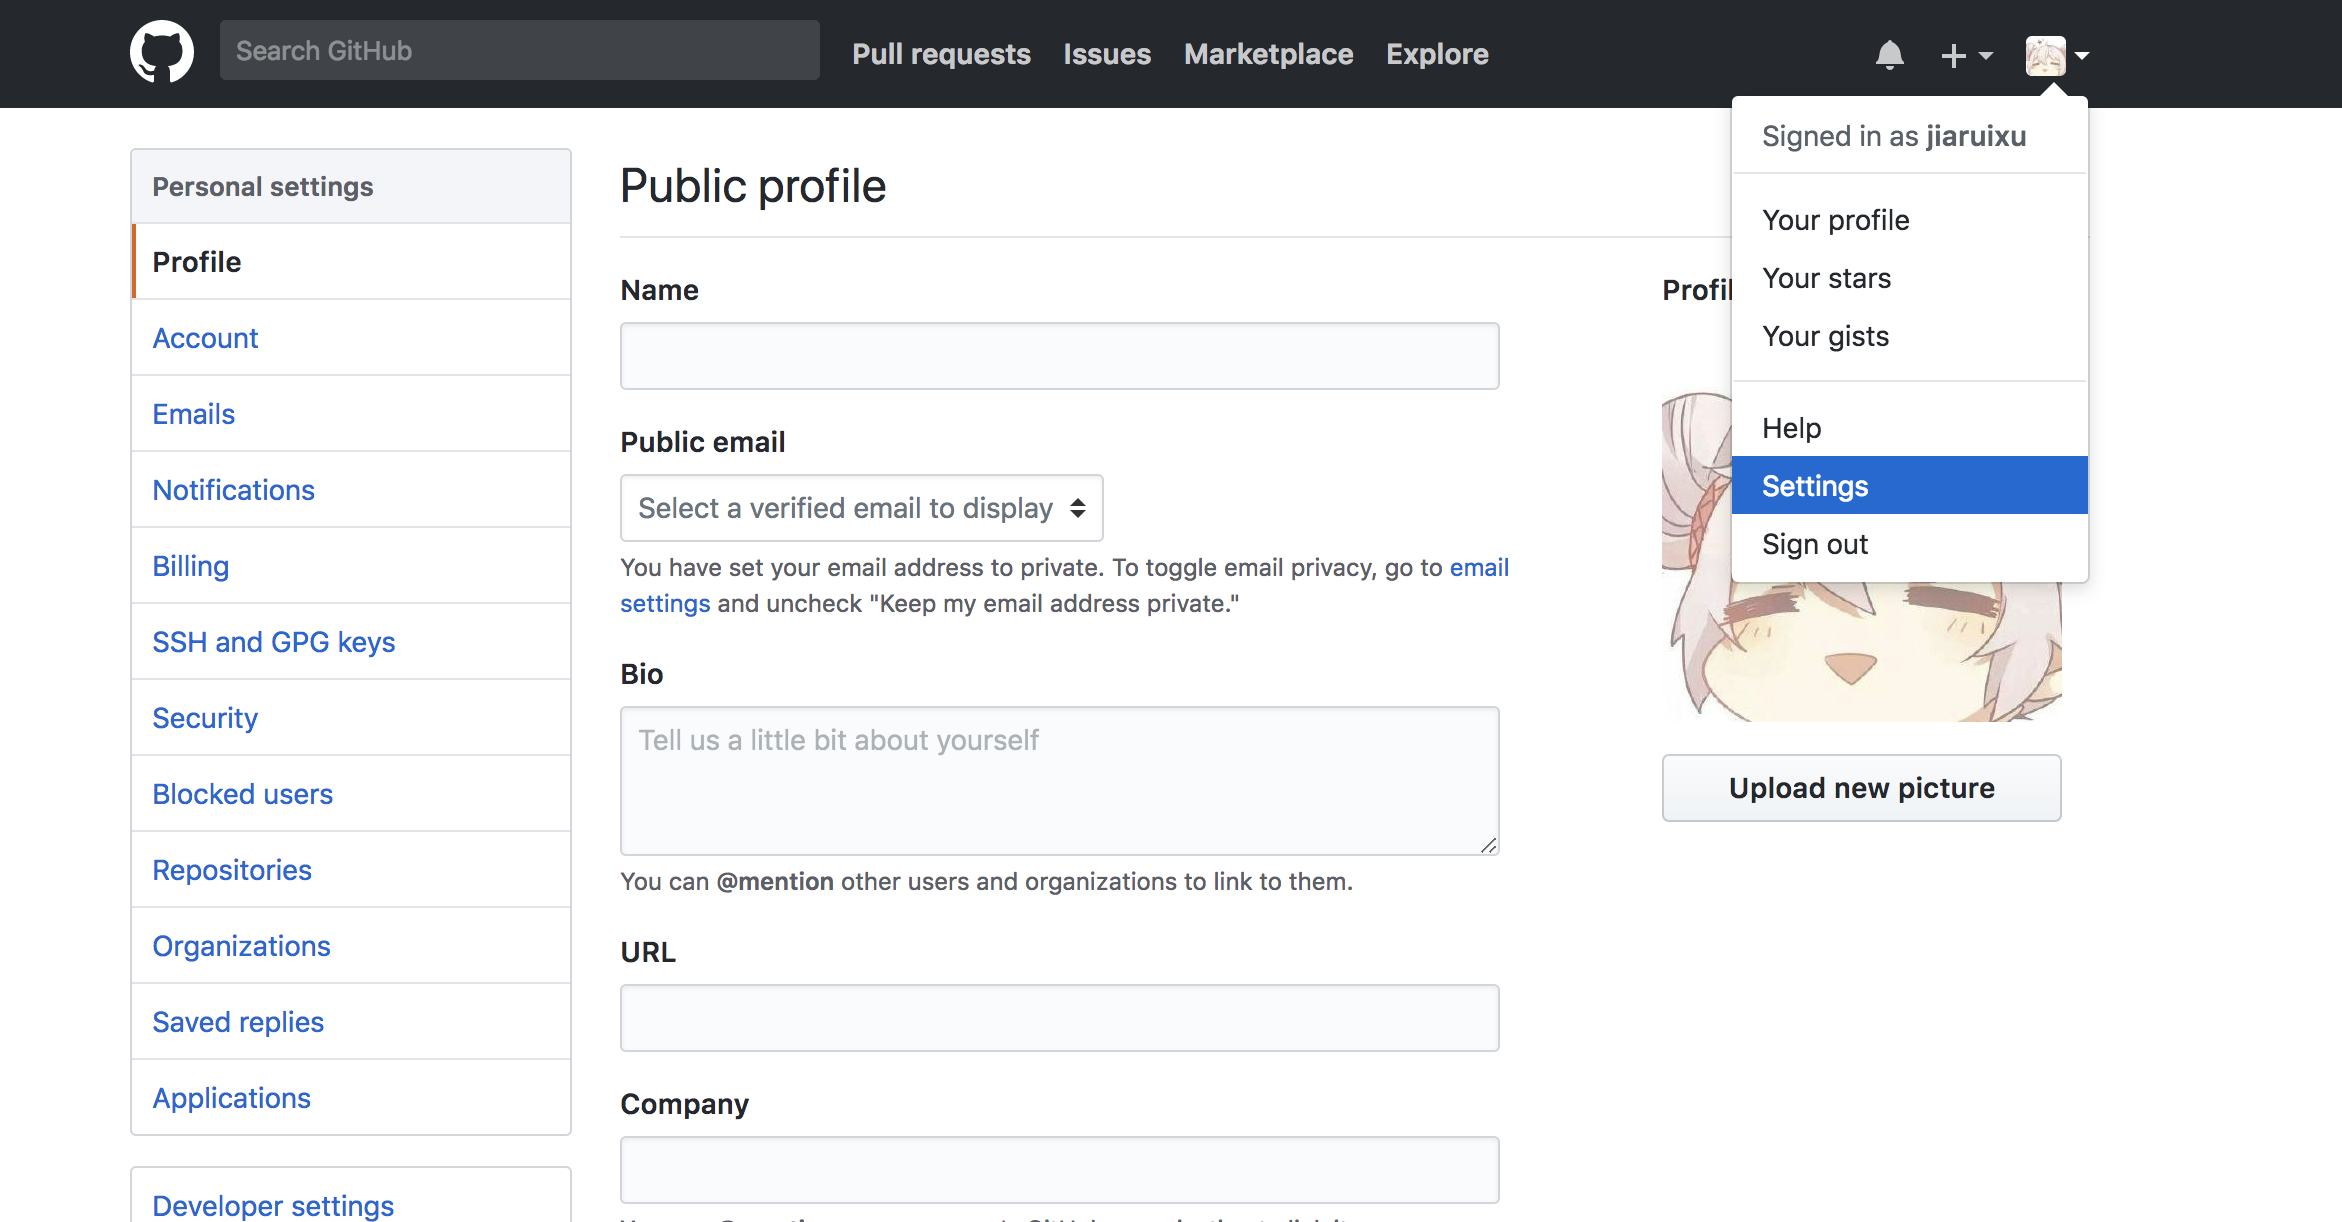Open Billing settings
The height and width of the screenshot is (1222, 2342).
pyautogui.click(x=351, y=566)
